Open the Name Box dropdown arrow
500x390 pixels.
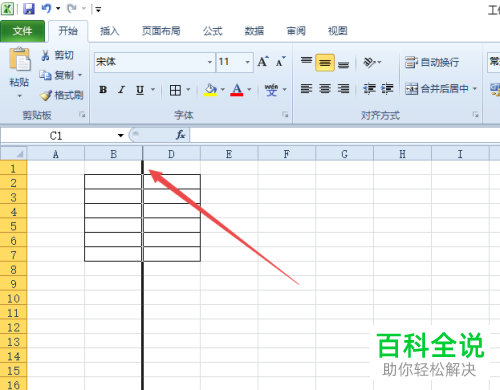(x=121, y=135)
